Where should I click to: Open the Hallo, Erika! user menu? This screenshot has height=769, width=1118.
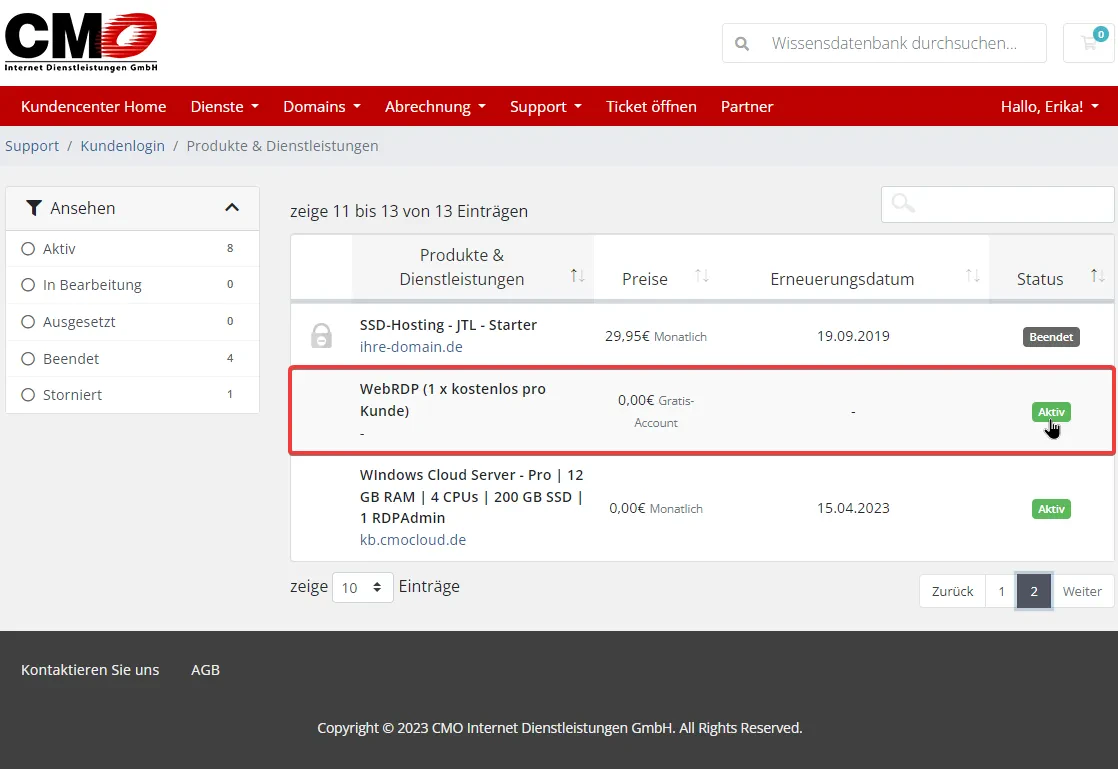click(1050, 106)
